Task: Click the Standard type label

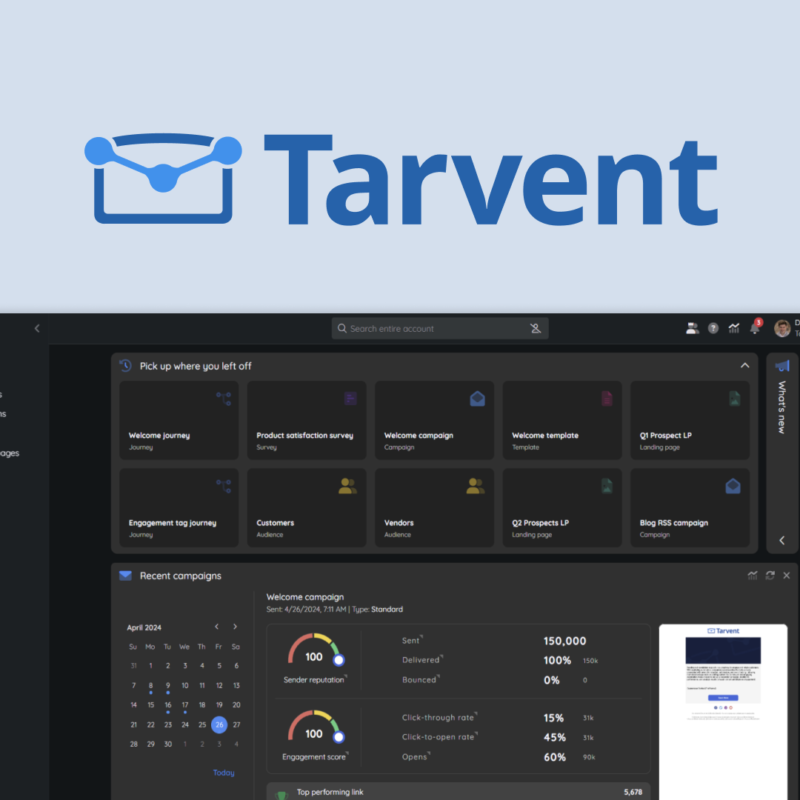Action: pyautogui.click(x=387, y=609)
